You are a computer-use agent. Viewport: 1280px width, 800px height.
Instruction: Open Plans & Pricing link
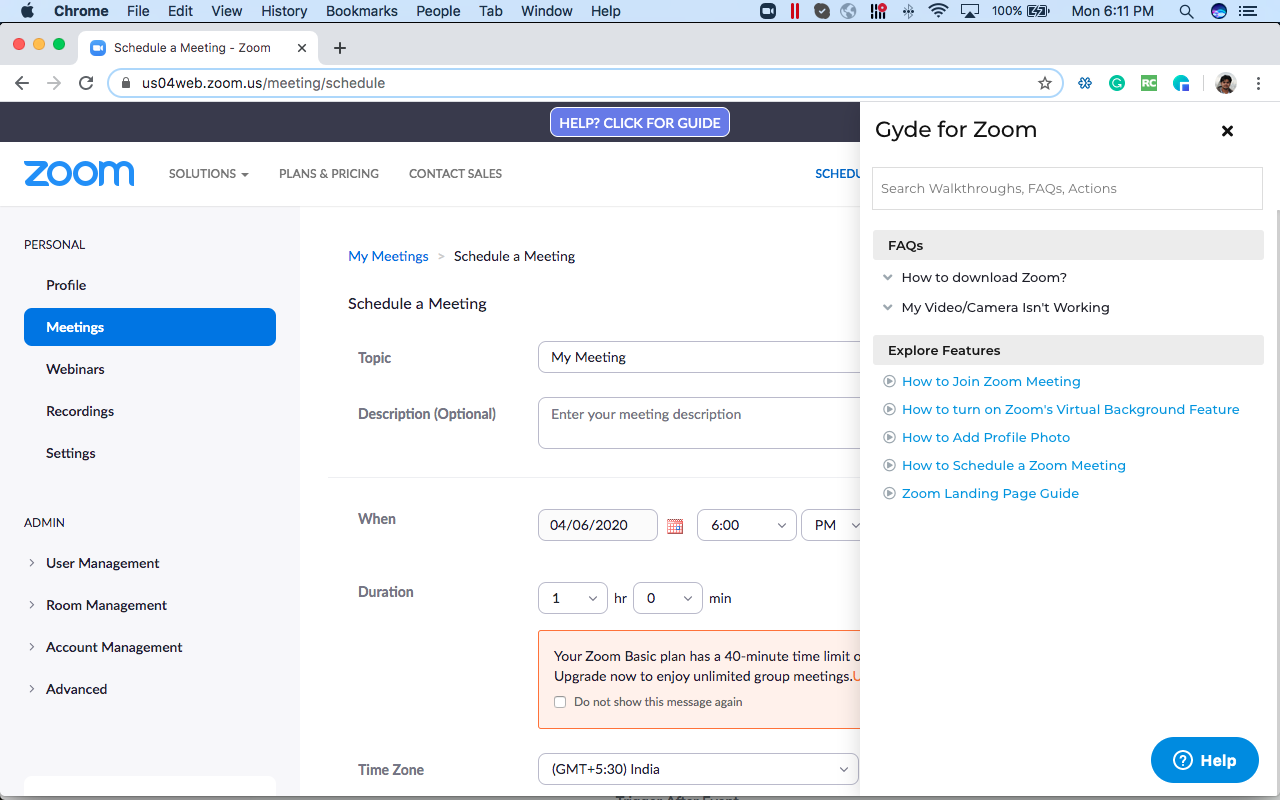point(329,173)
